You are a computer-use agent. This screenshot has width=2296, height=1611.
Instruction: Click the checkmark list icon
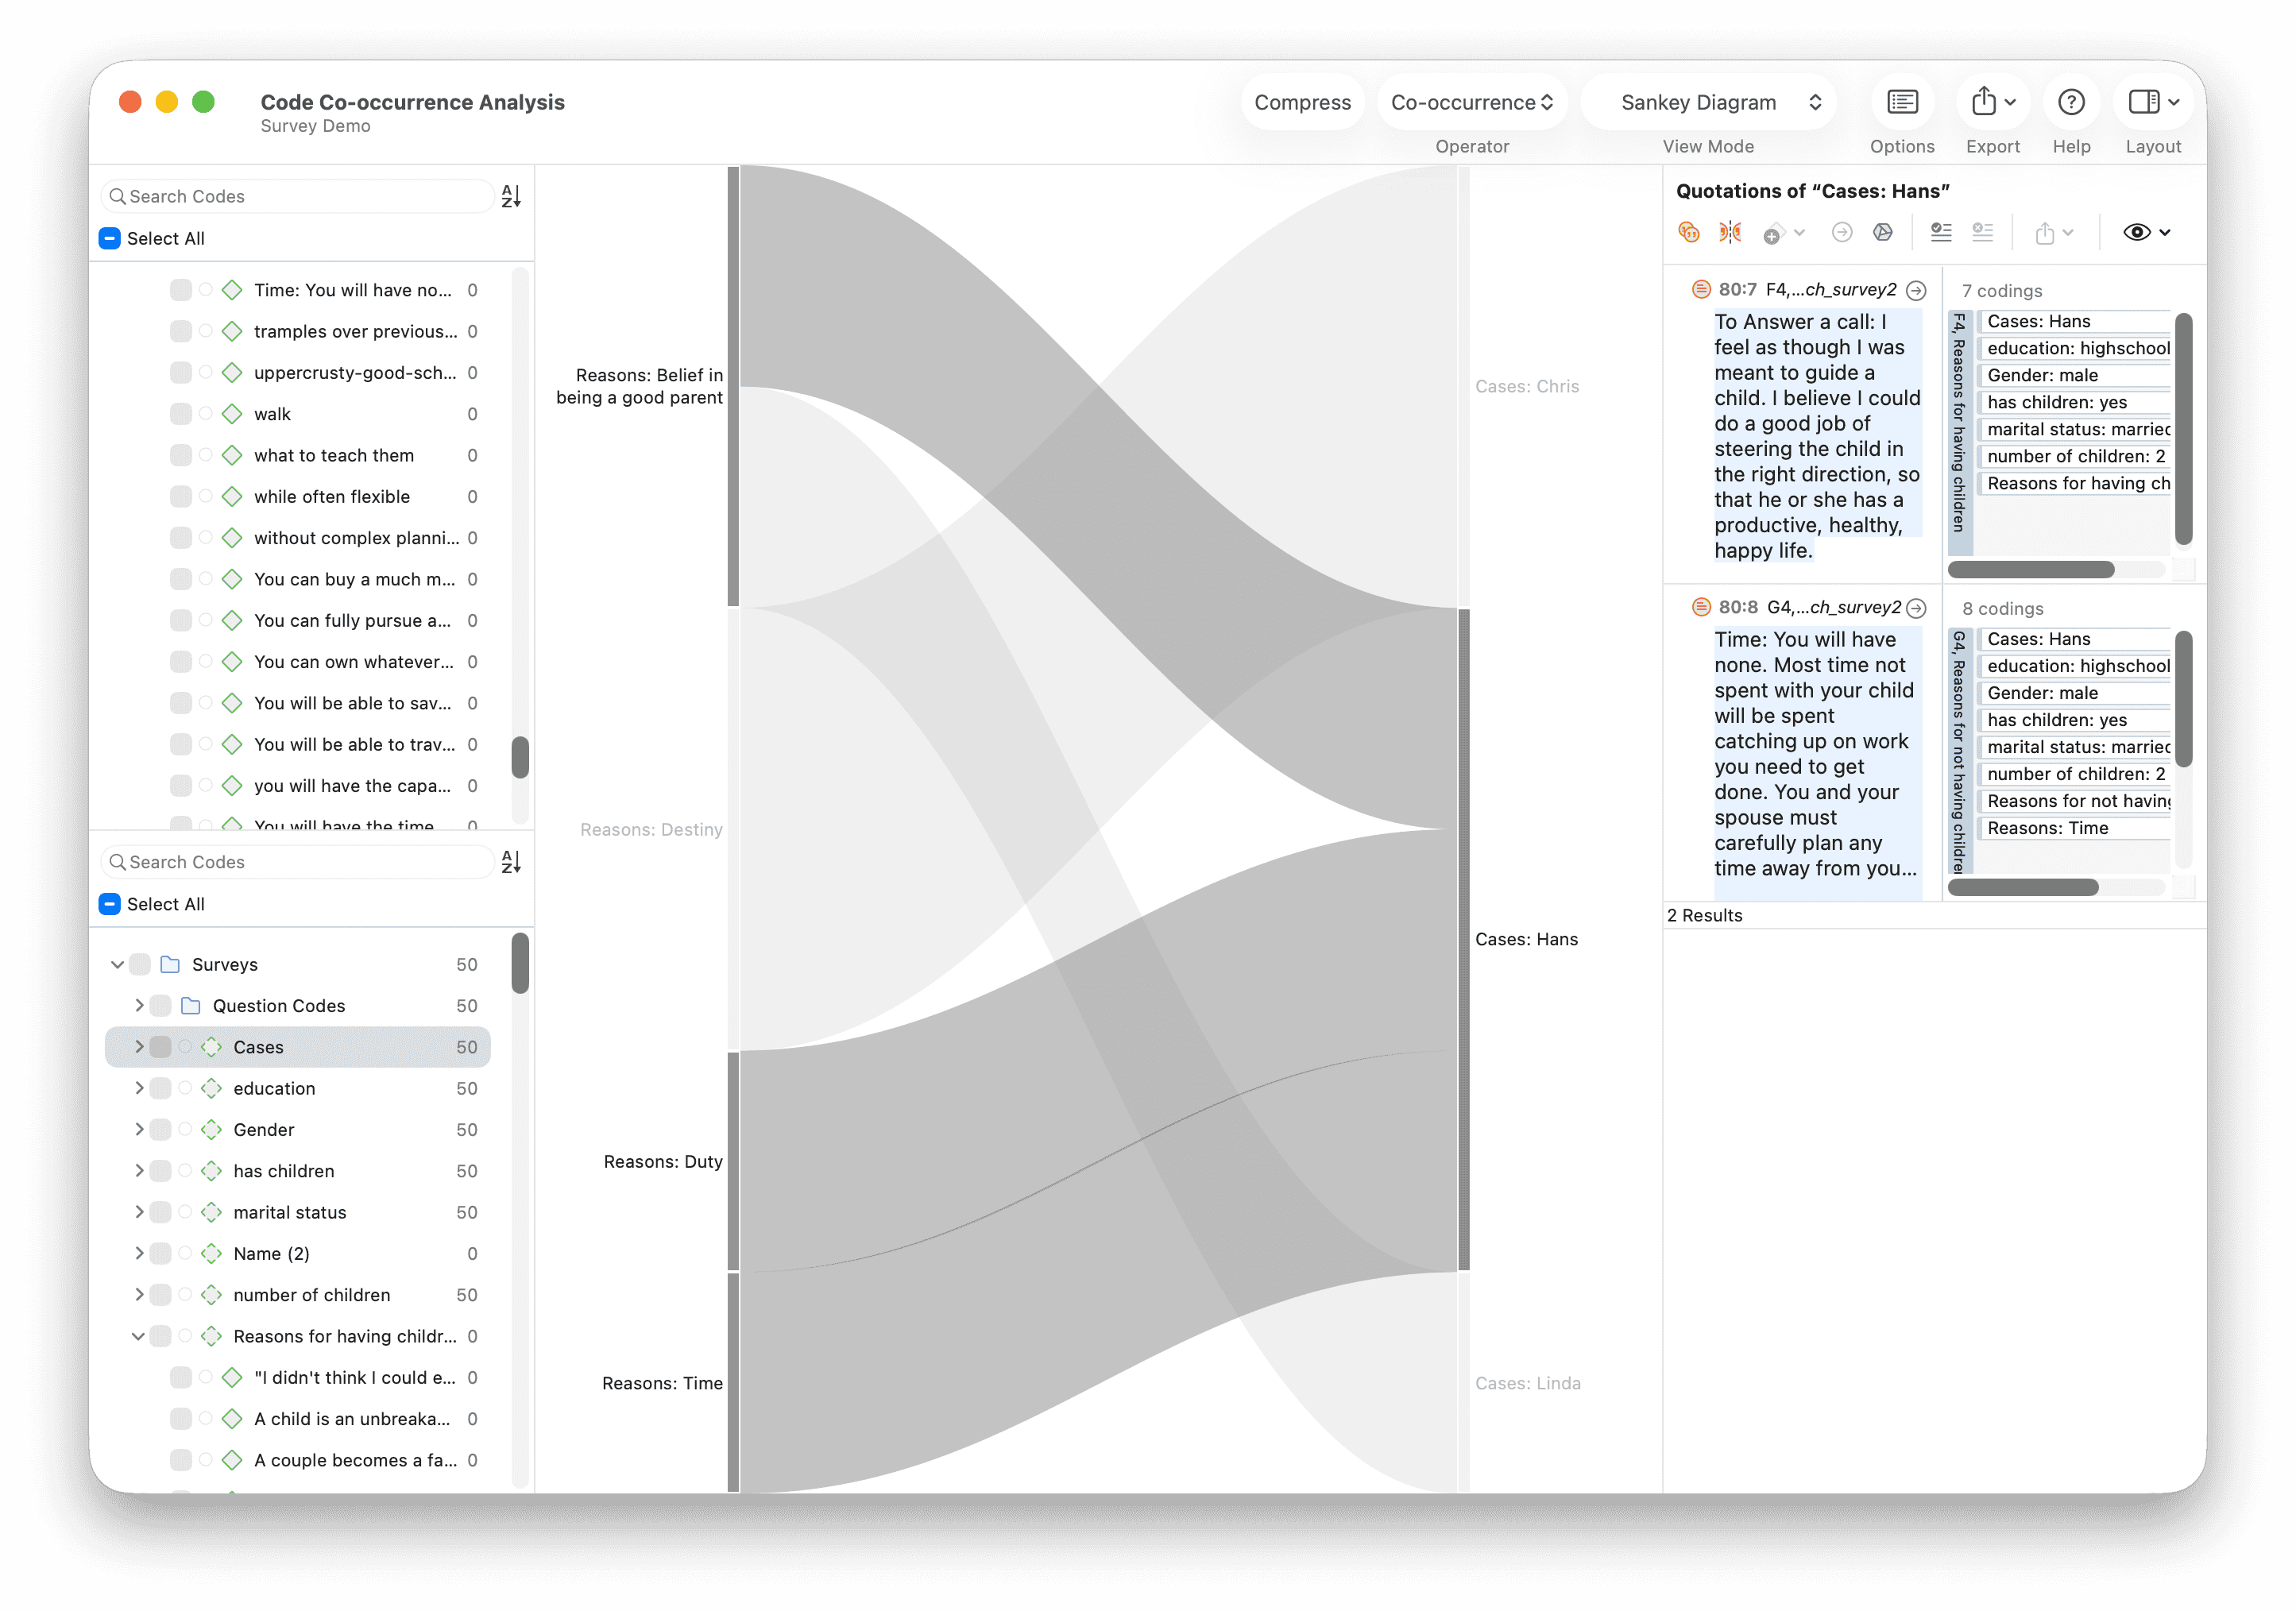pos(1941,233)
